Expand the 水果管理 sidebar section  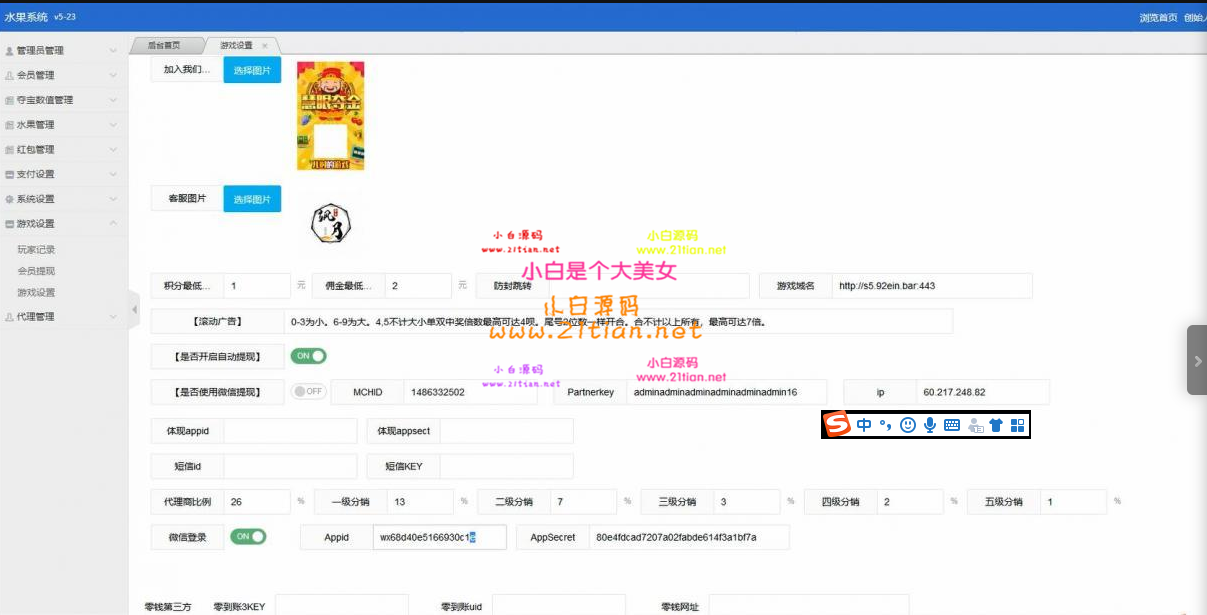coord(36,125)
